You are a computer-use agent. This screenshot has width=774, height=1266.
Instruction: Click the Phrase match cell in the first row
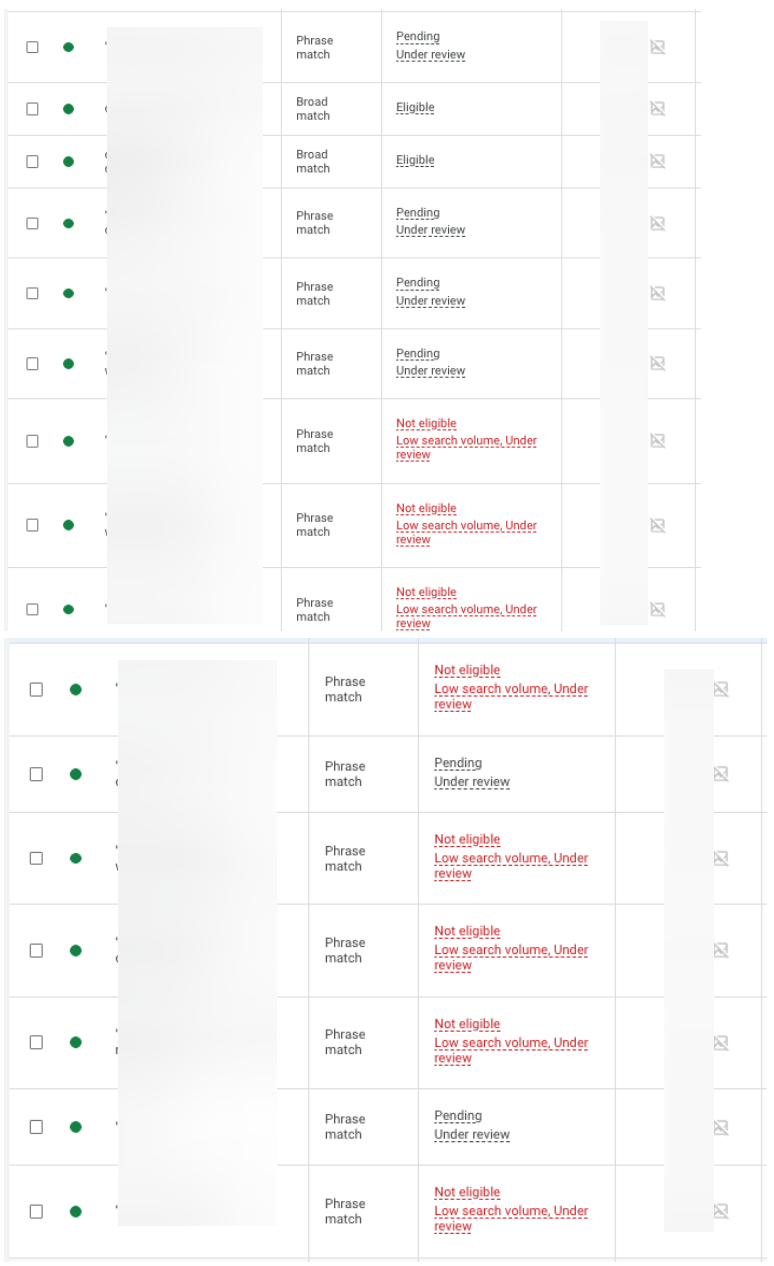point(315,48)
